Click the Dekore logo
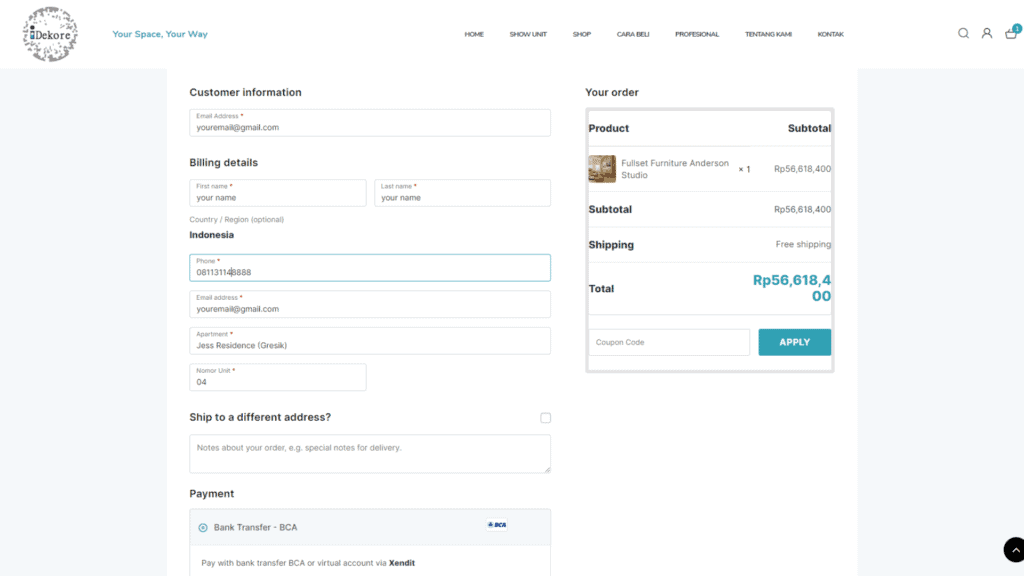1024x576 pixels. pos(50,34)
